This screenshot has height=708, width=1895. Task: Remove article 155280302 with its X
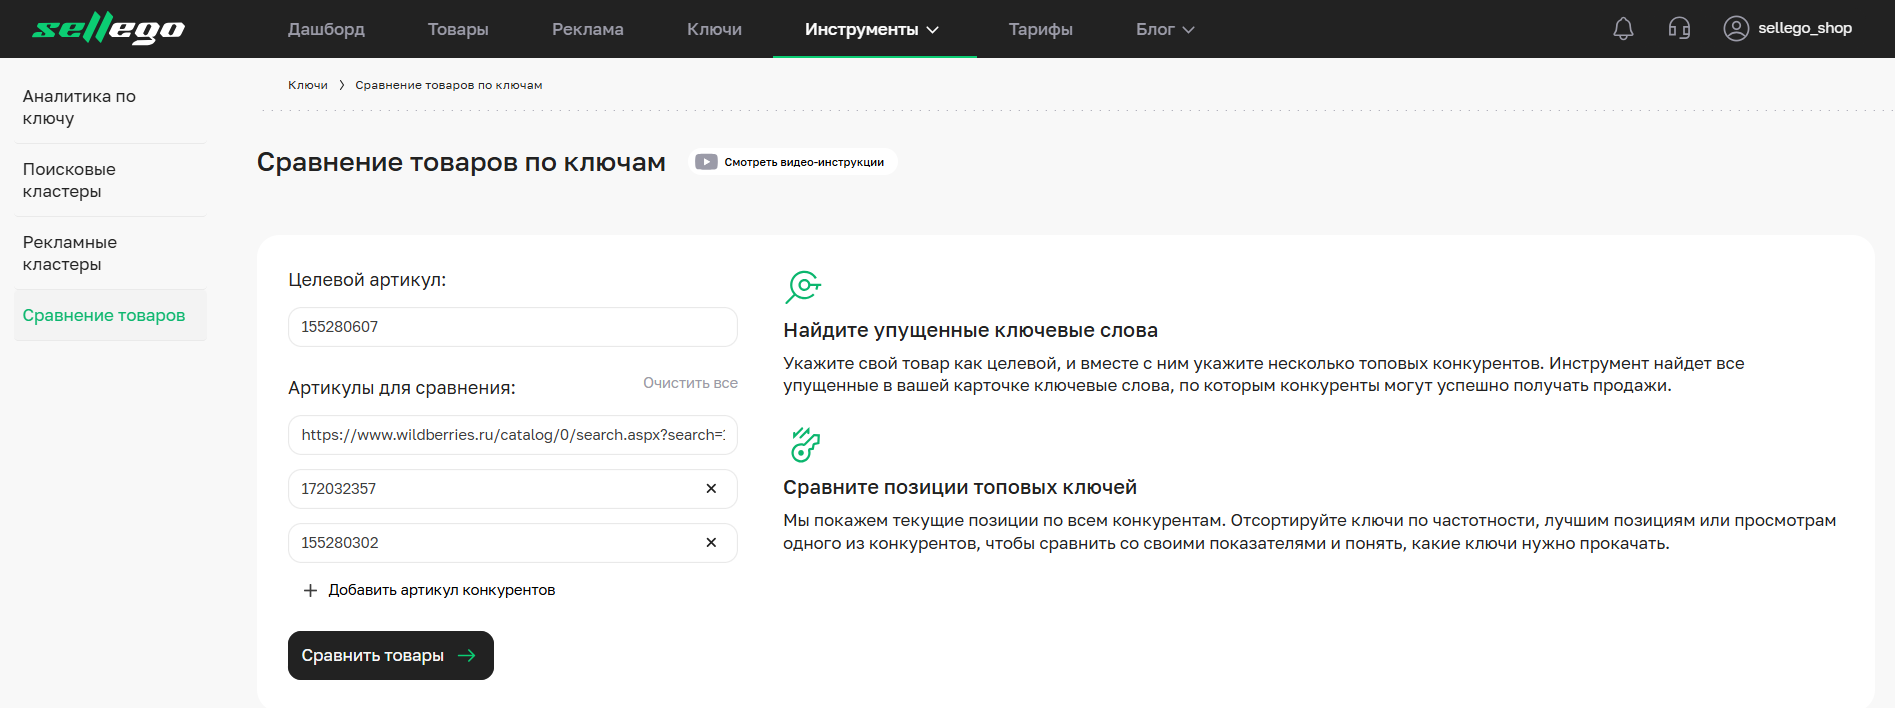click(x=711, y=543)
